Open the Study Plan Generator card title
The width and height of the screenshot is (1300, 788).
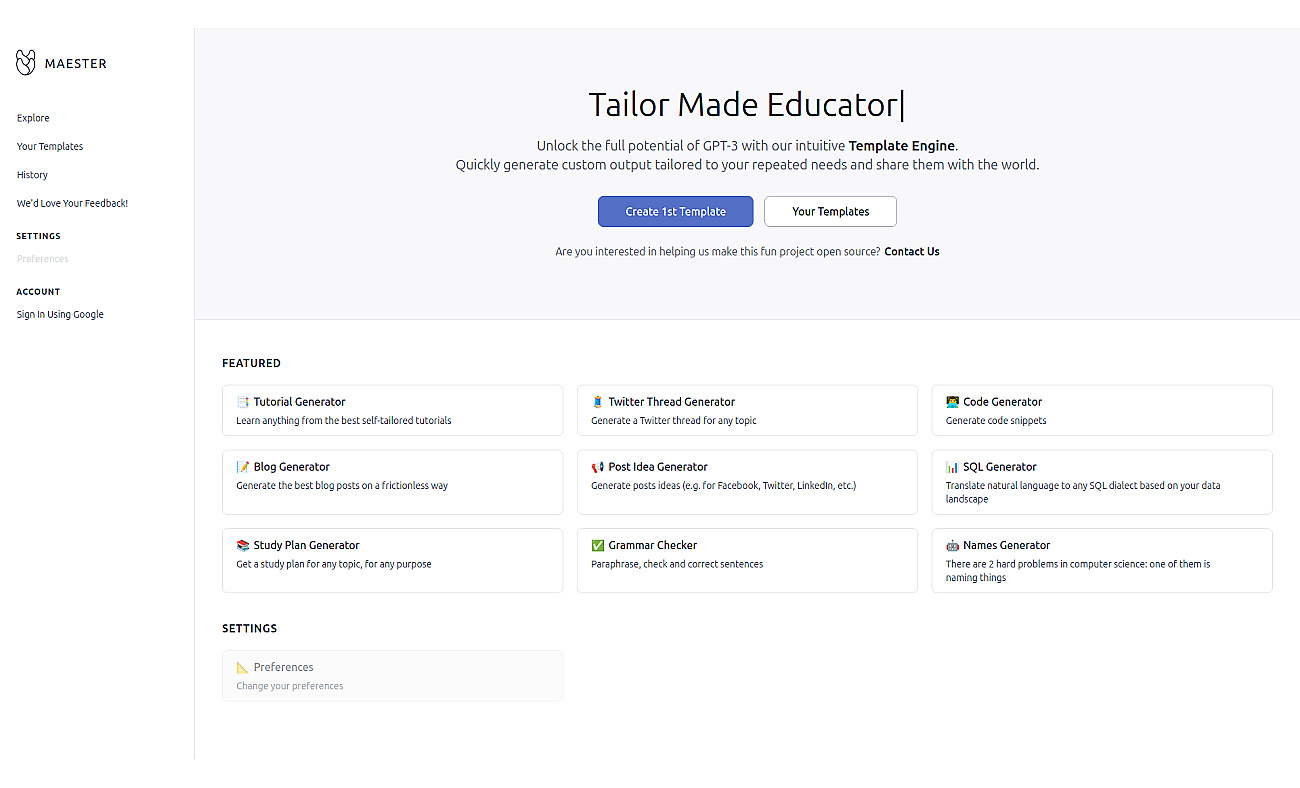coord(307,546)
